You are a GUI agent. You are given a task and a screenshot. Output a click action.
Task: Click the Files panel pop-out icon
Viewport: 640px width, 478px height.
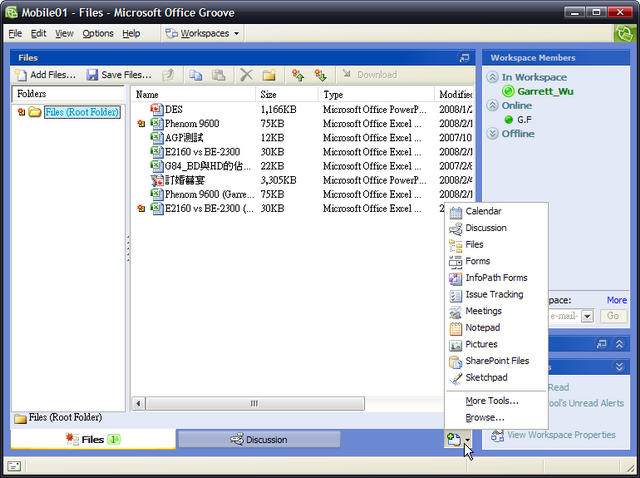[x=464, y=58]
